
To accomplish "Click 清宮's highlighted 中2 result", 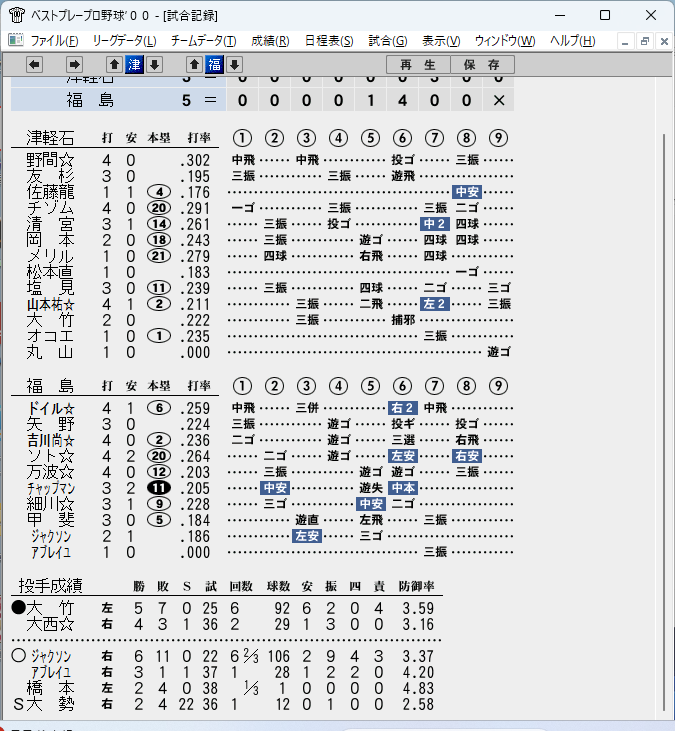I will pos(434,224).
